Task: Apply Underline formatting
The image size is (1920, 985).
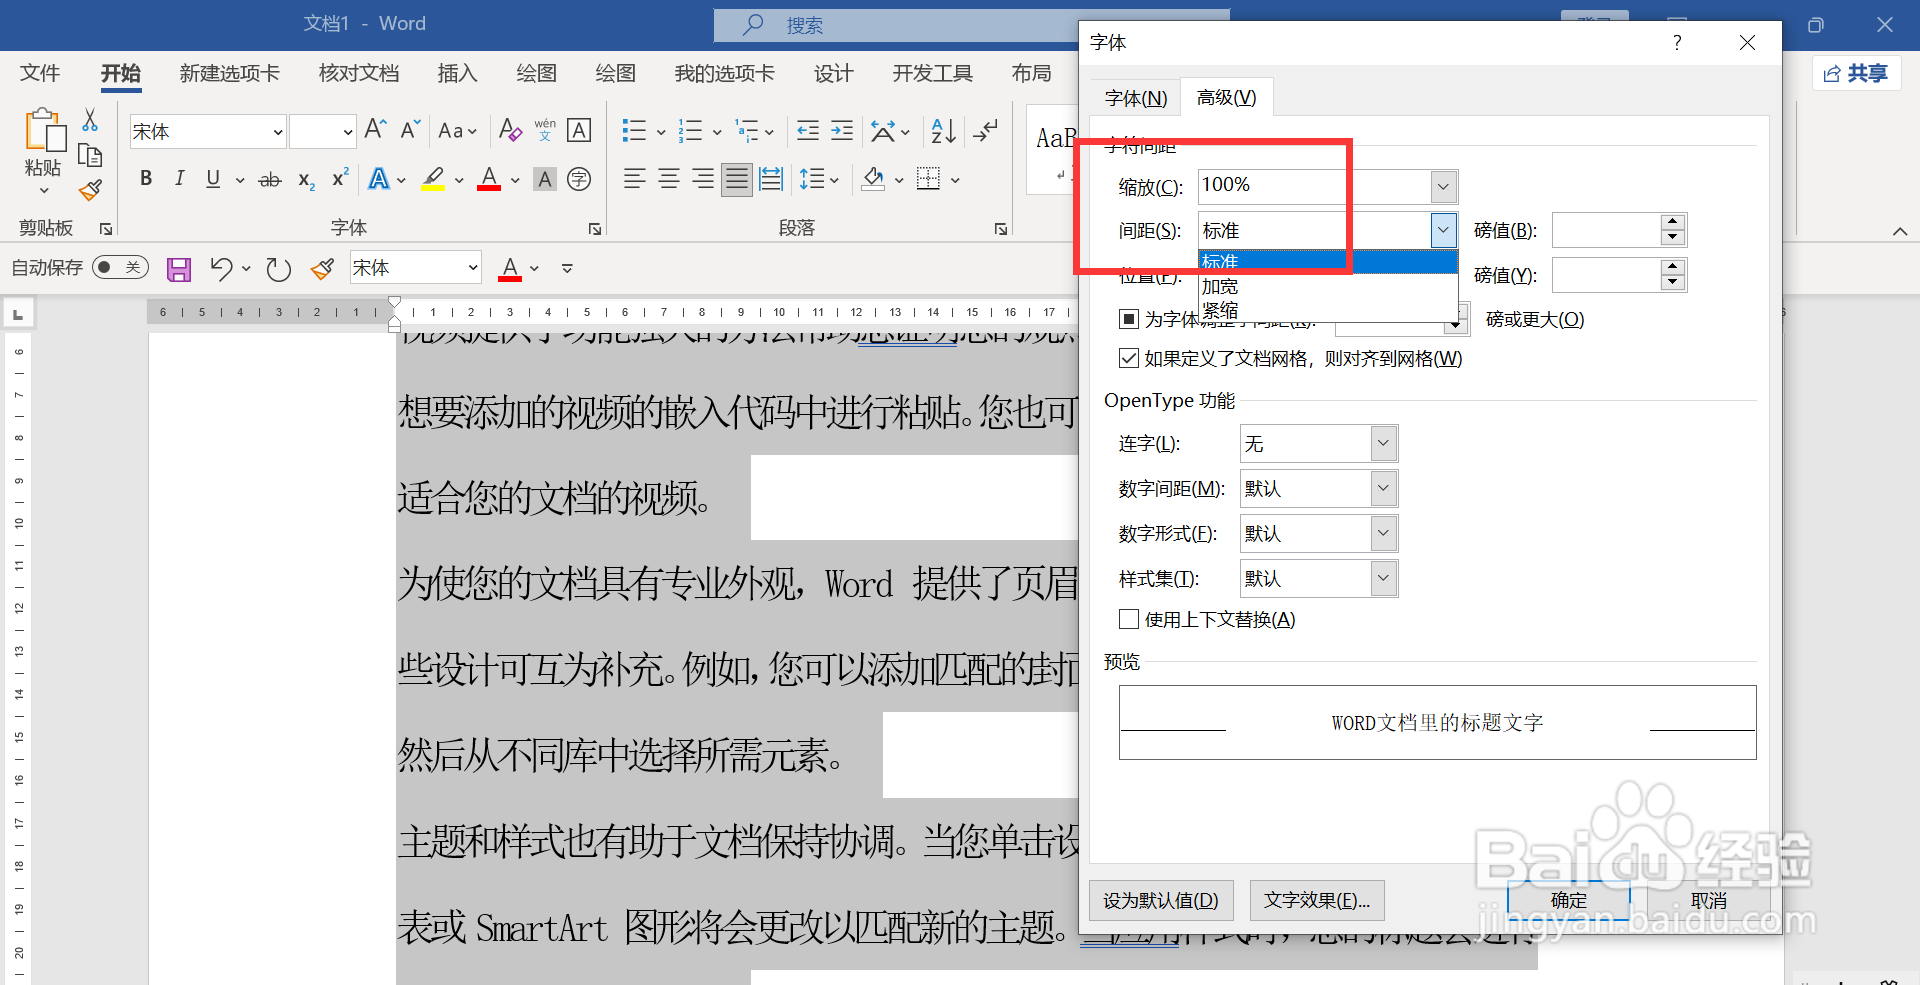Action: click(213, 179)
